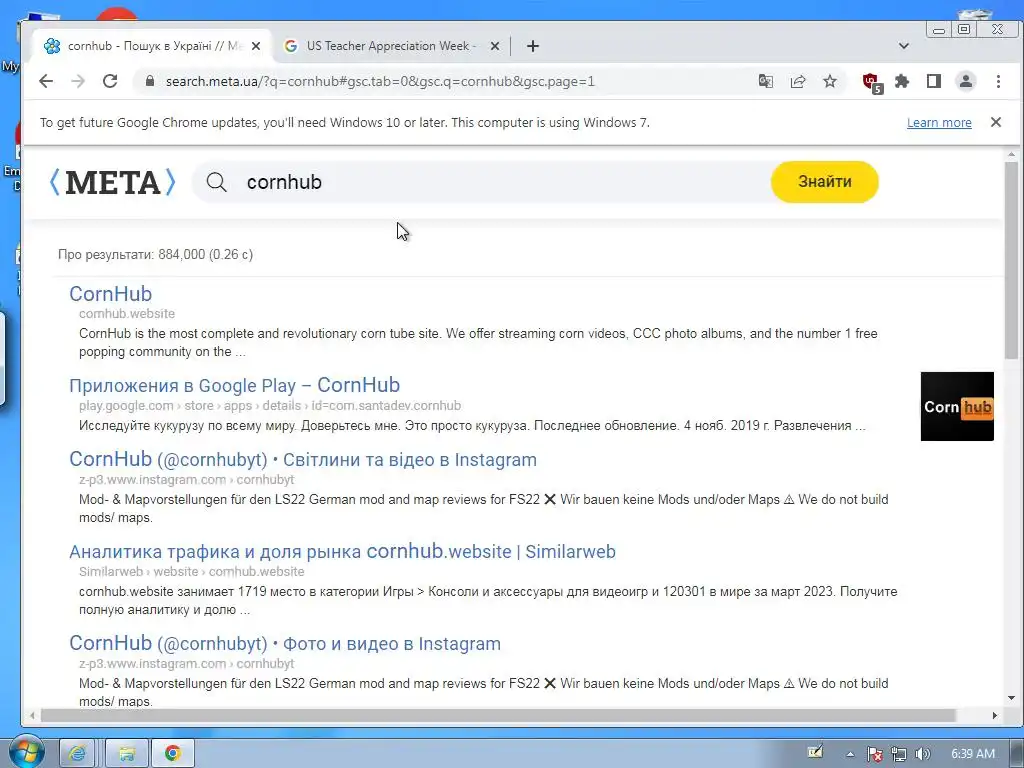1024x768 pixels.
Task: Open the Windows Start menu orb
Action: [x=25, y=754]
